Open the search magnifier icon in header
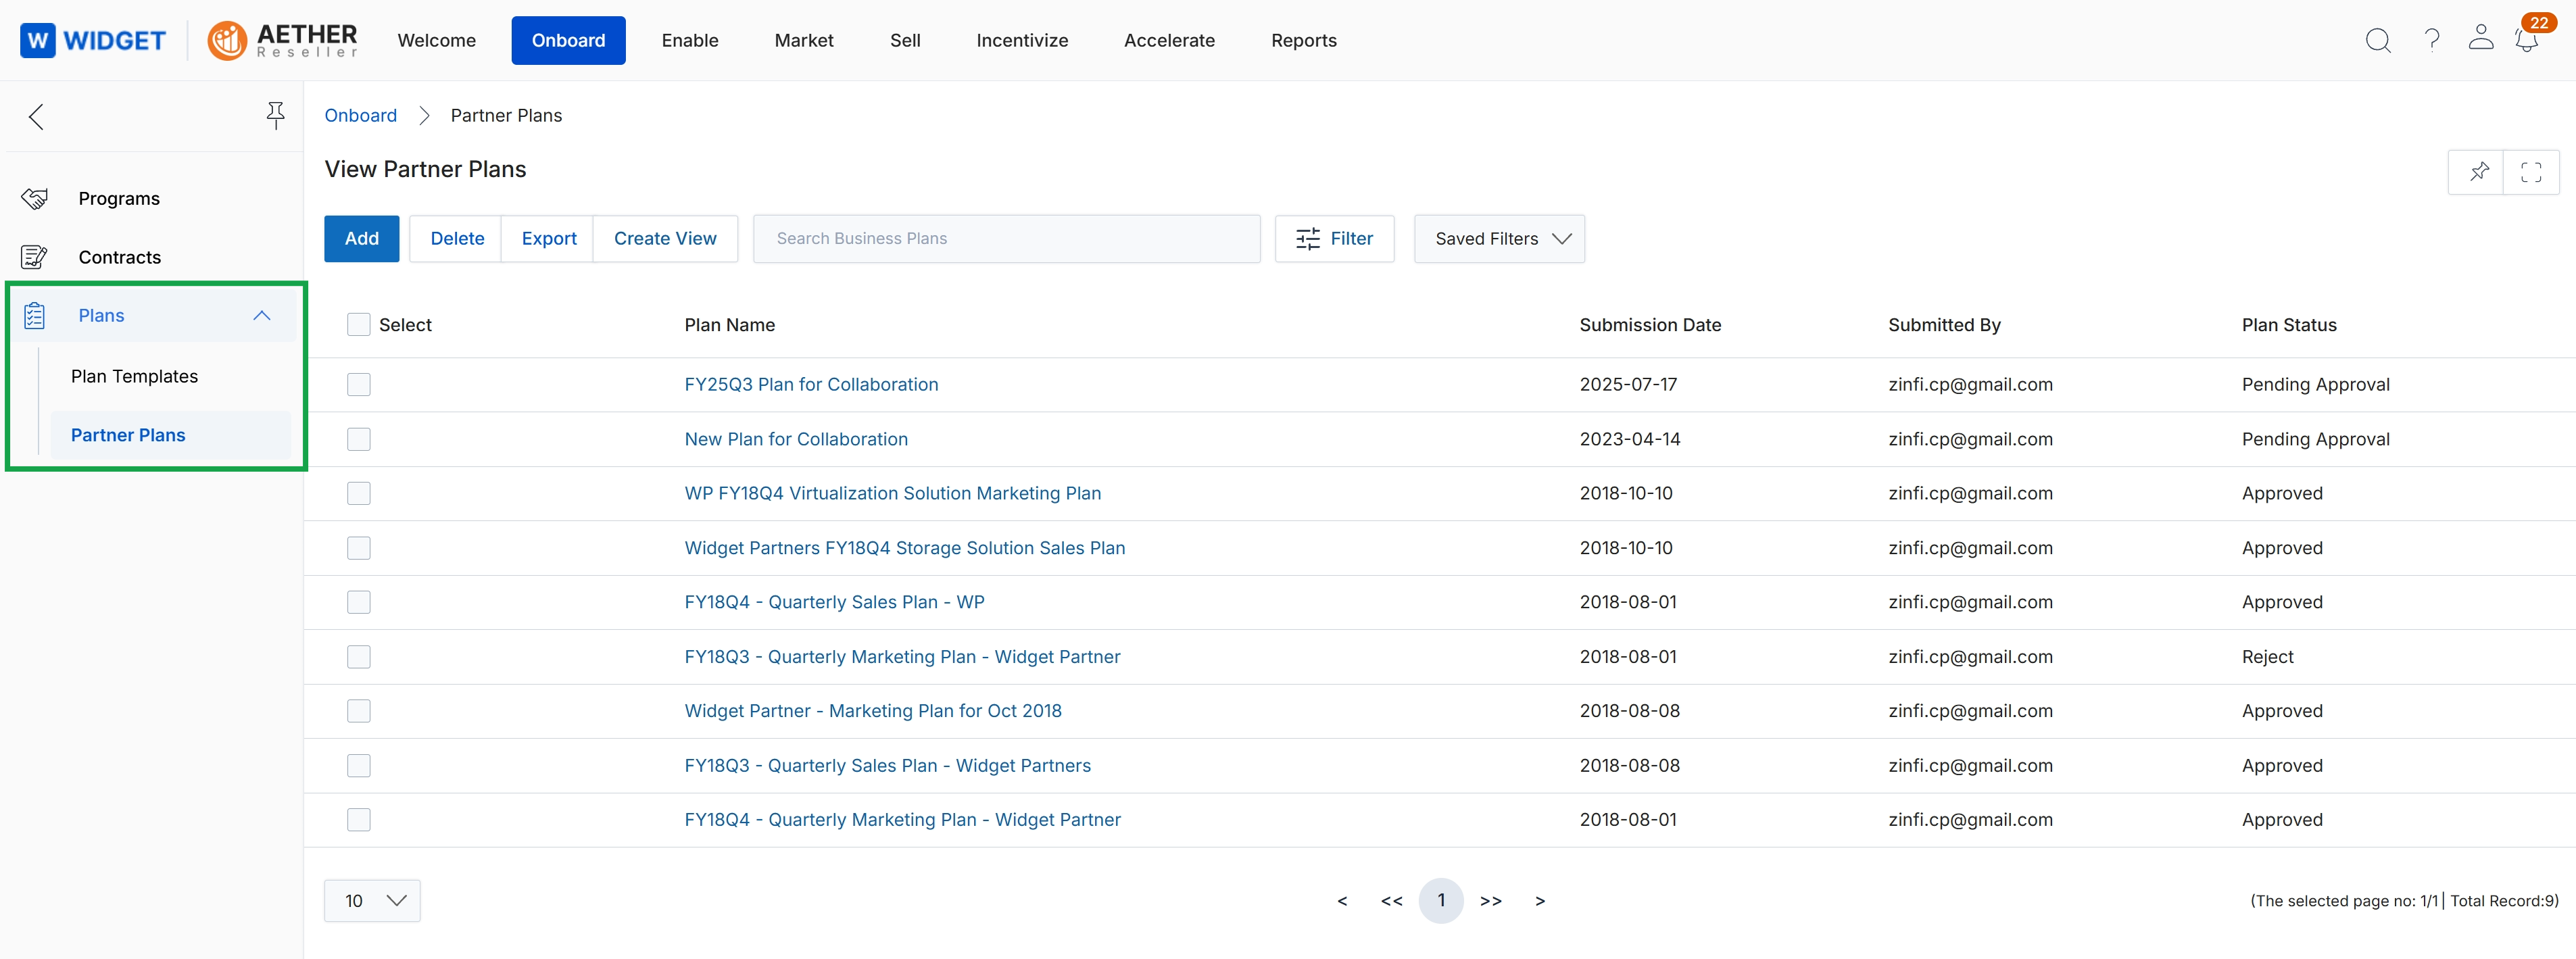 2378,40
